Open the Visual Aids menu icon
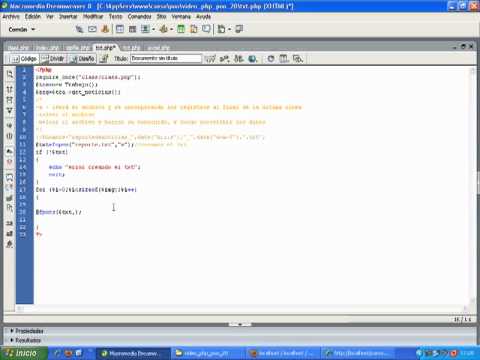Image resolution: width=480 pixels, height=360 pixels. pyautogui.click(x=298, y=59)
